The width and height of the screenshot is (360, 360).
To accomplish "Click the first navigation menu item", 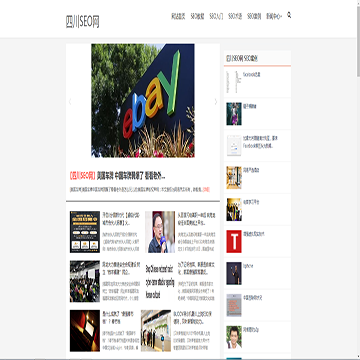I will [178, 16].
